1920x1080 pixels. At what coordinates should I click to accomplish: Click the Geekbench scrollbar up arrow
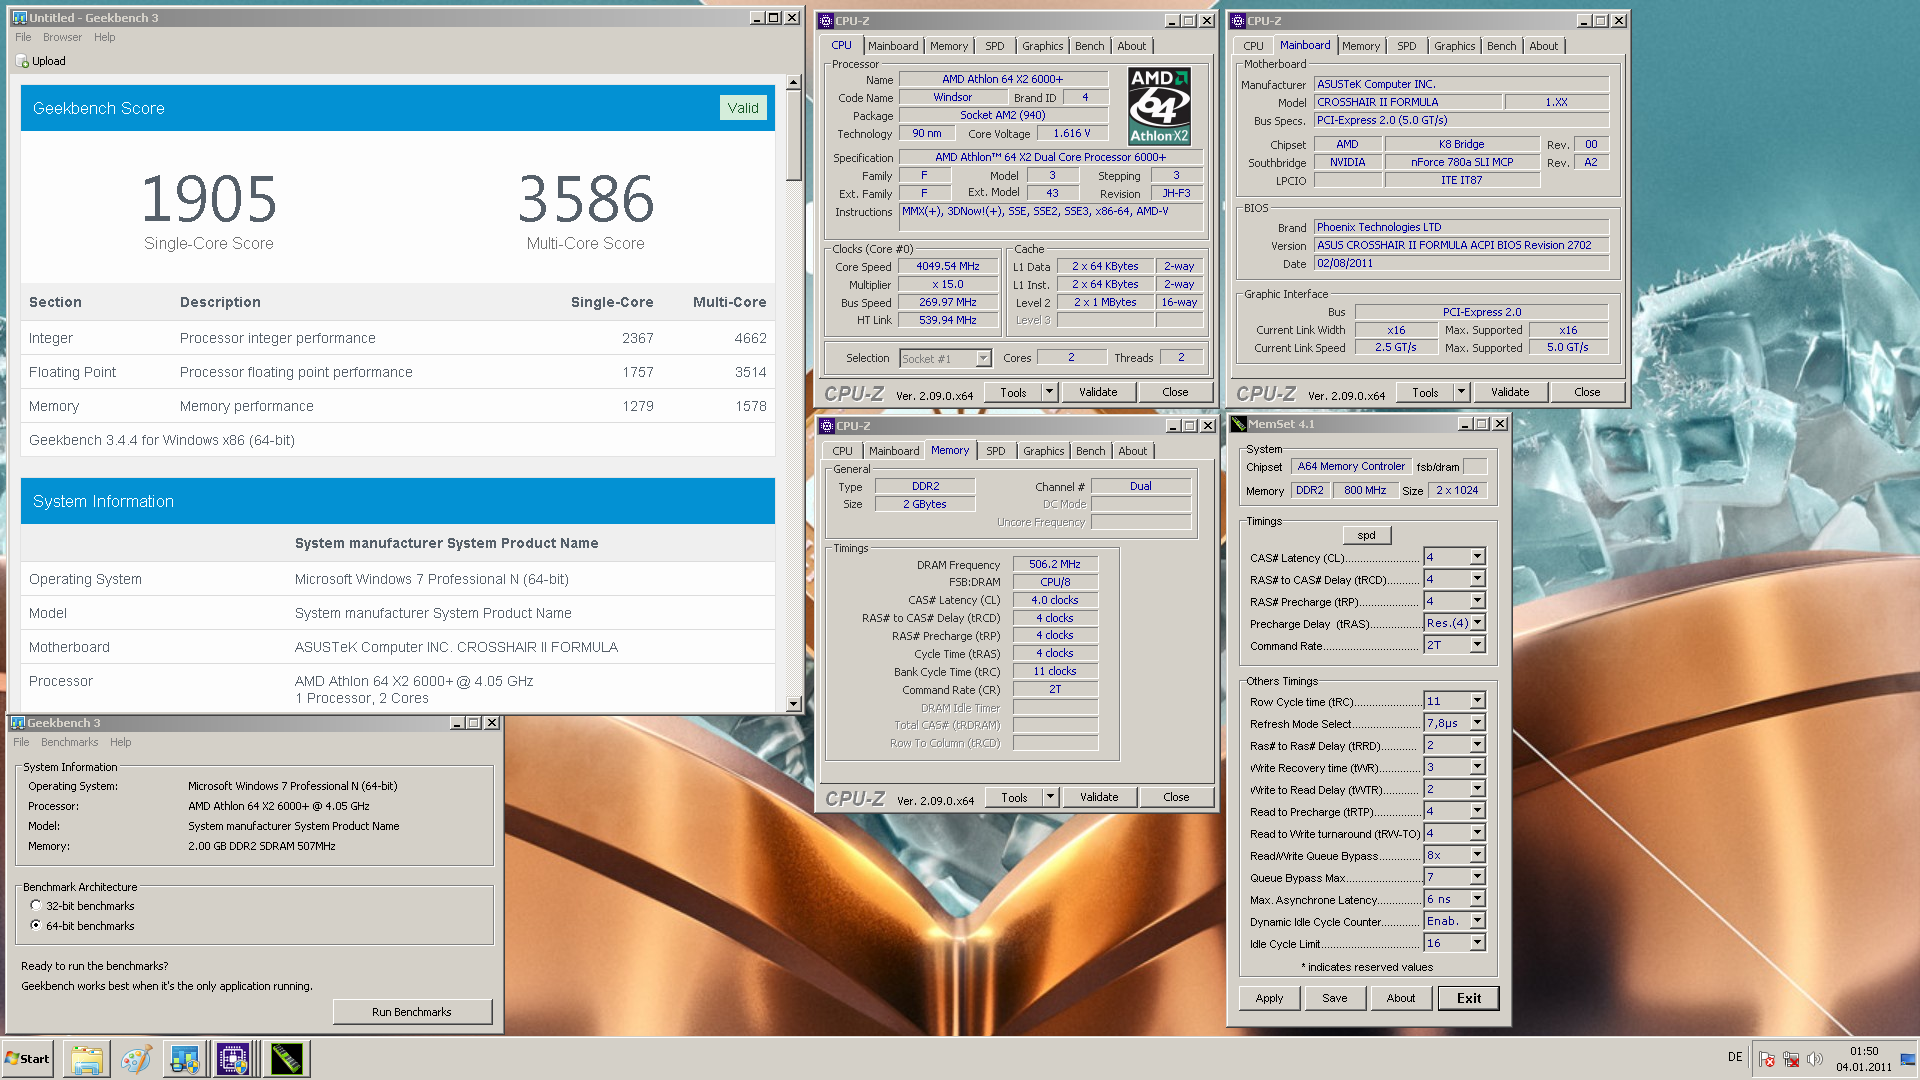point(793,83)
